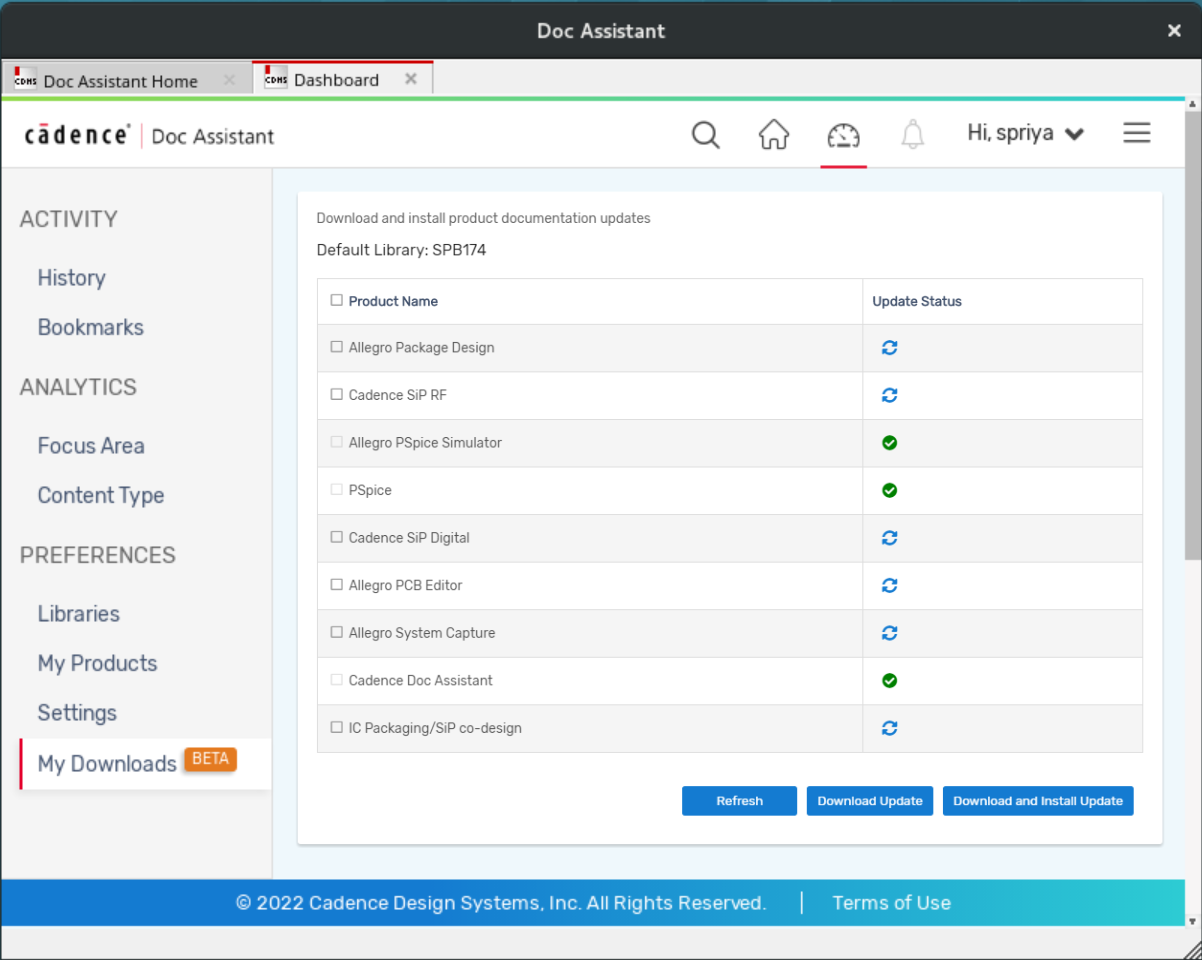Open the Terms of Use link
The height and width of the screenshot is (960, 1202).
click(892, 903)
